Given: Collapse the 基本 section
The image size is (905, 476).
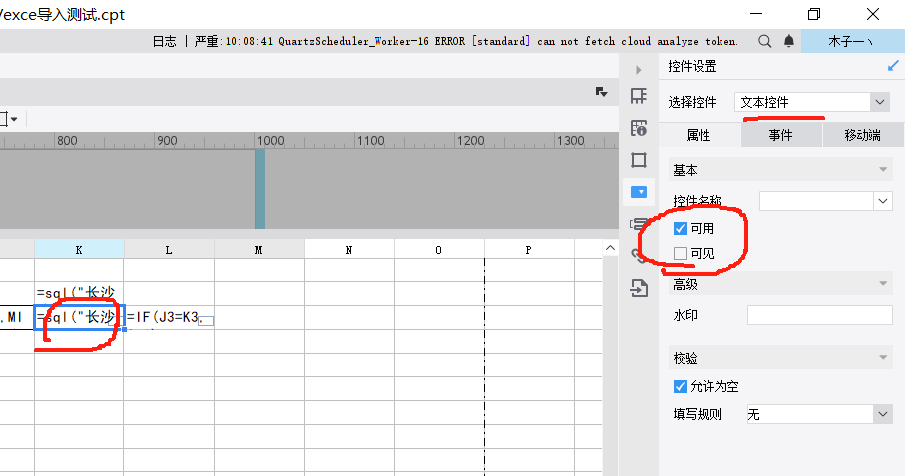Looking at the screenshot, I should click(x=780, y=170).
